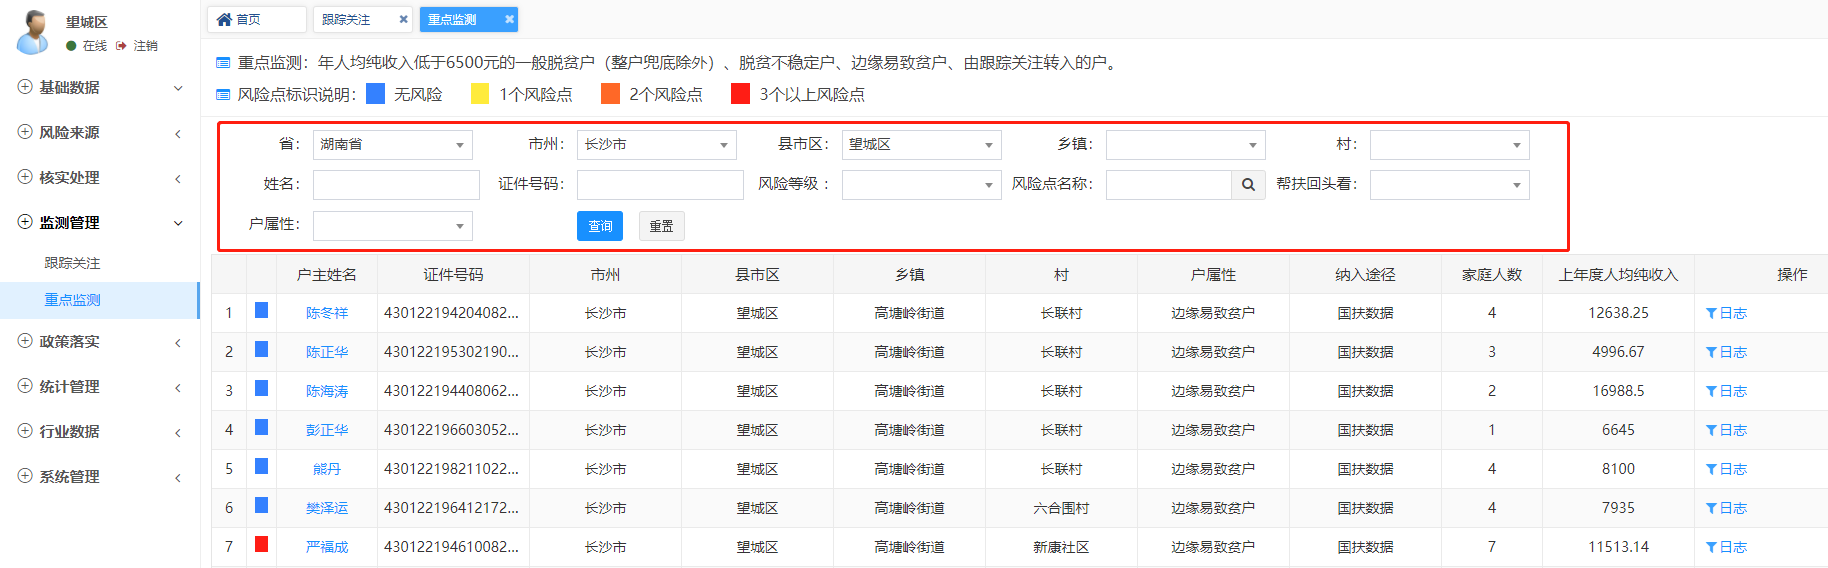Open 日志 filter icon for 陈冬祥 row
Viewport: 1828px width, 568px height.
click(x=1711, y=314)
